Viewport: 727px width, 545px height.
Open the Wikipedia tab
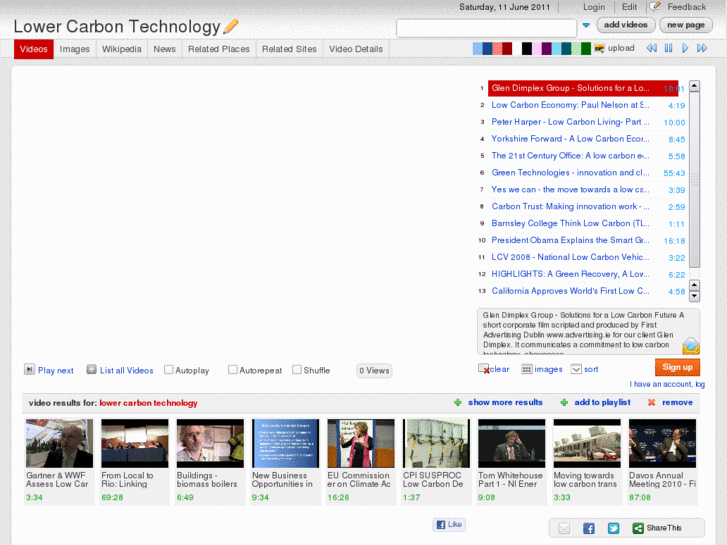click(121, 49)
